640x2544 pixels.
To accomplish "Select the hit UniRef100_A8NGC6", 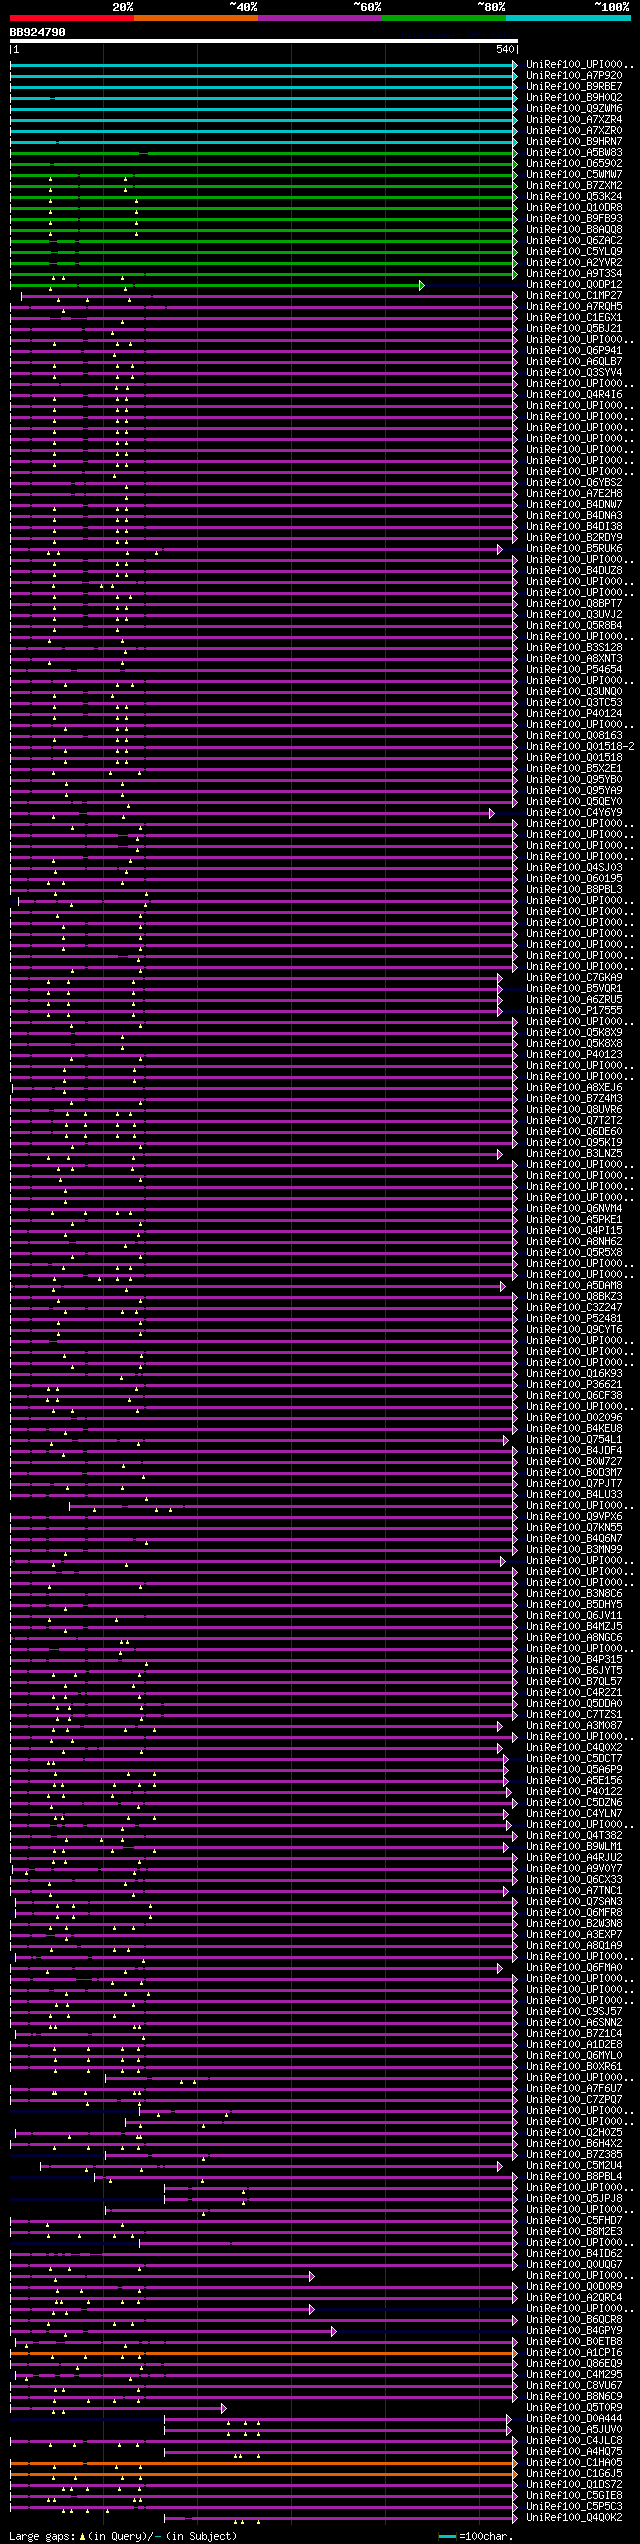I will (574, 1638).
